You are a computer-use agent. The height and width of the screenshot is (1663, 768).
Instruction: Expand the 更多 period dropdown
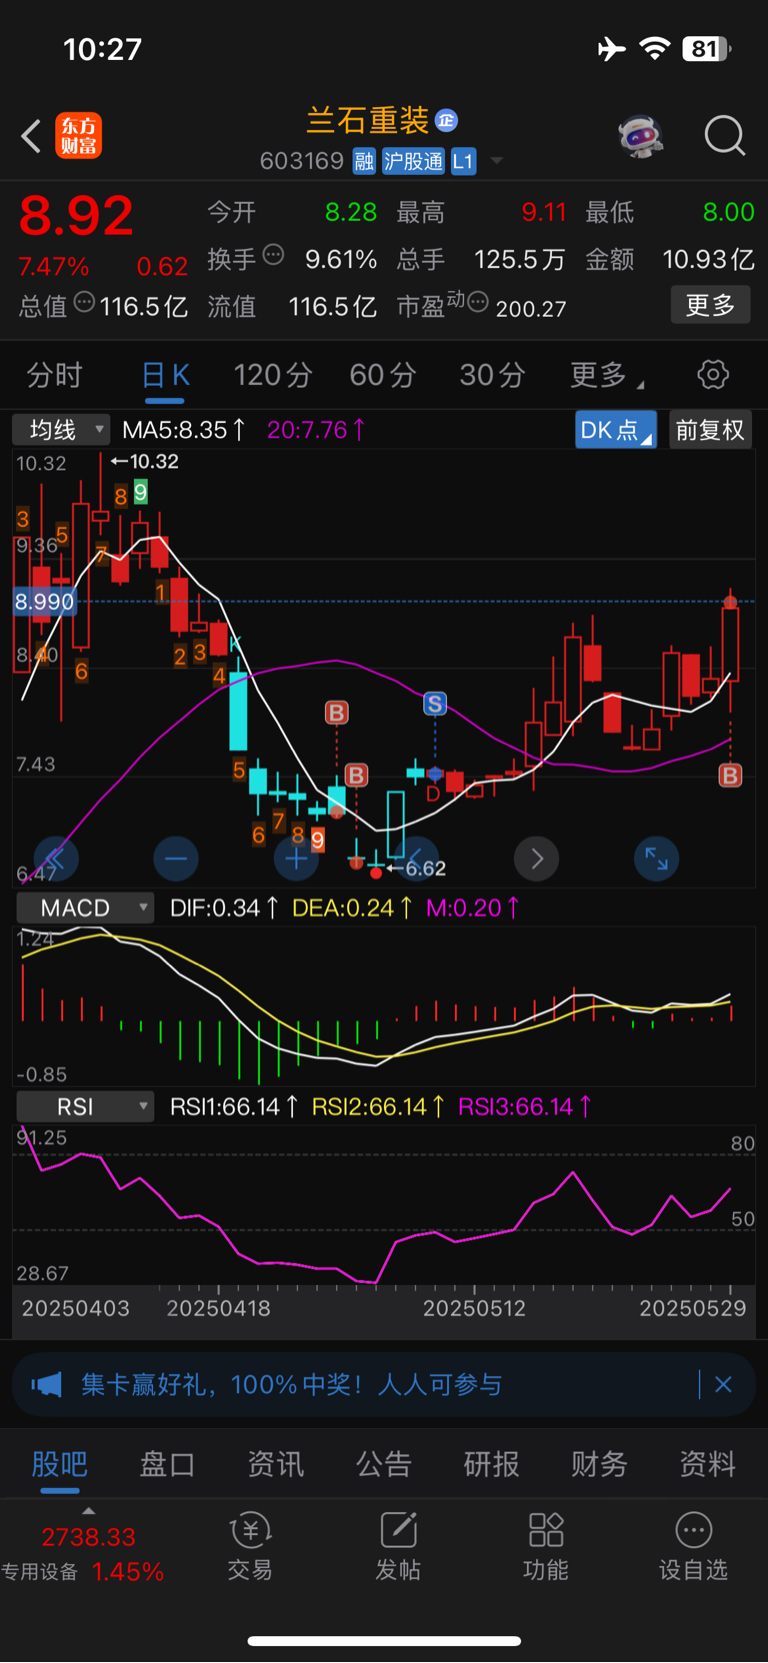click(x=606, y=375)
